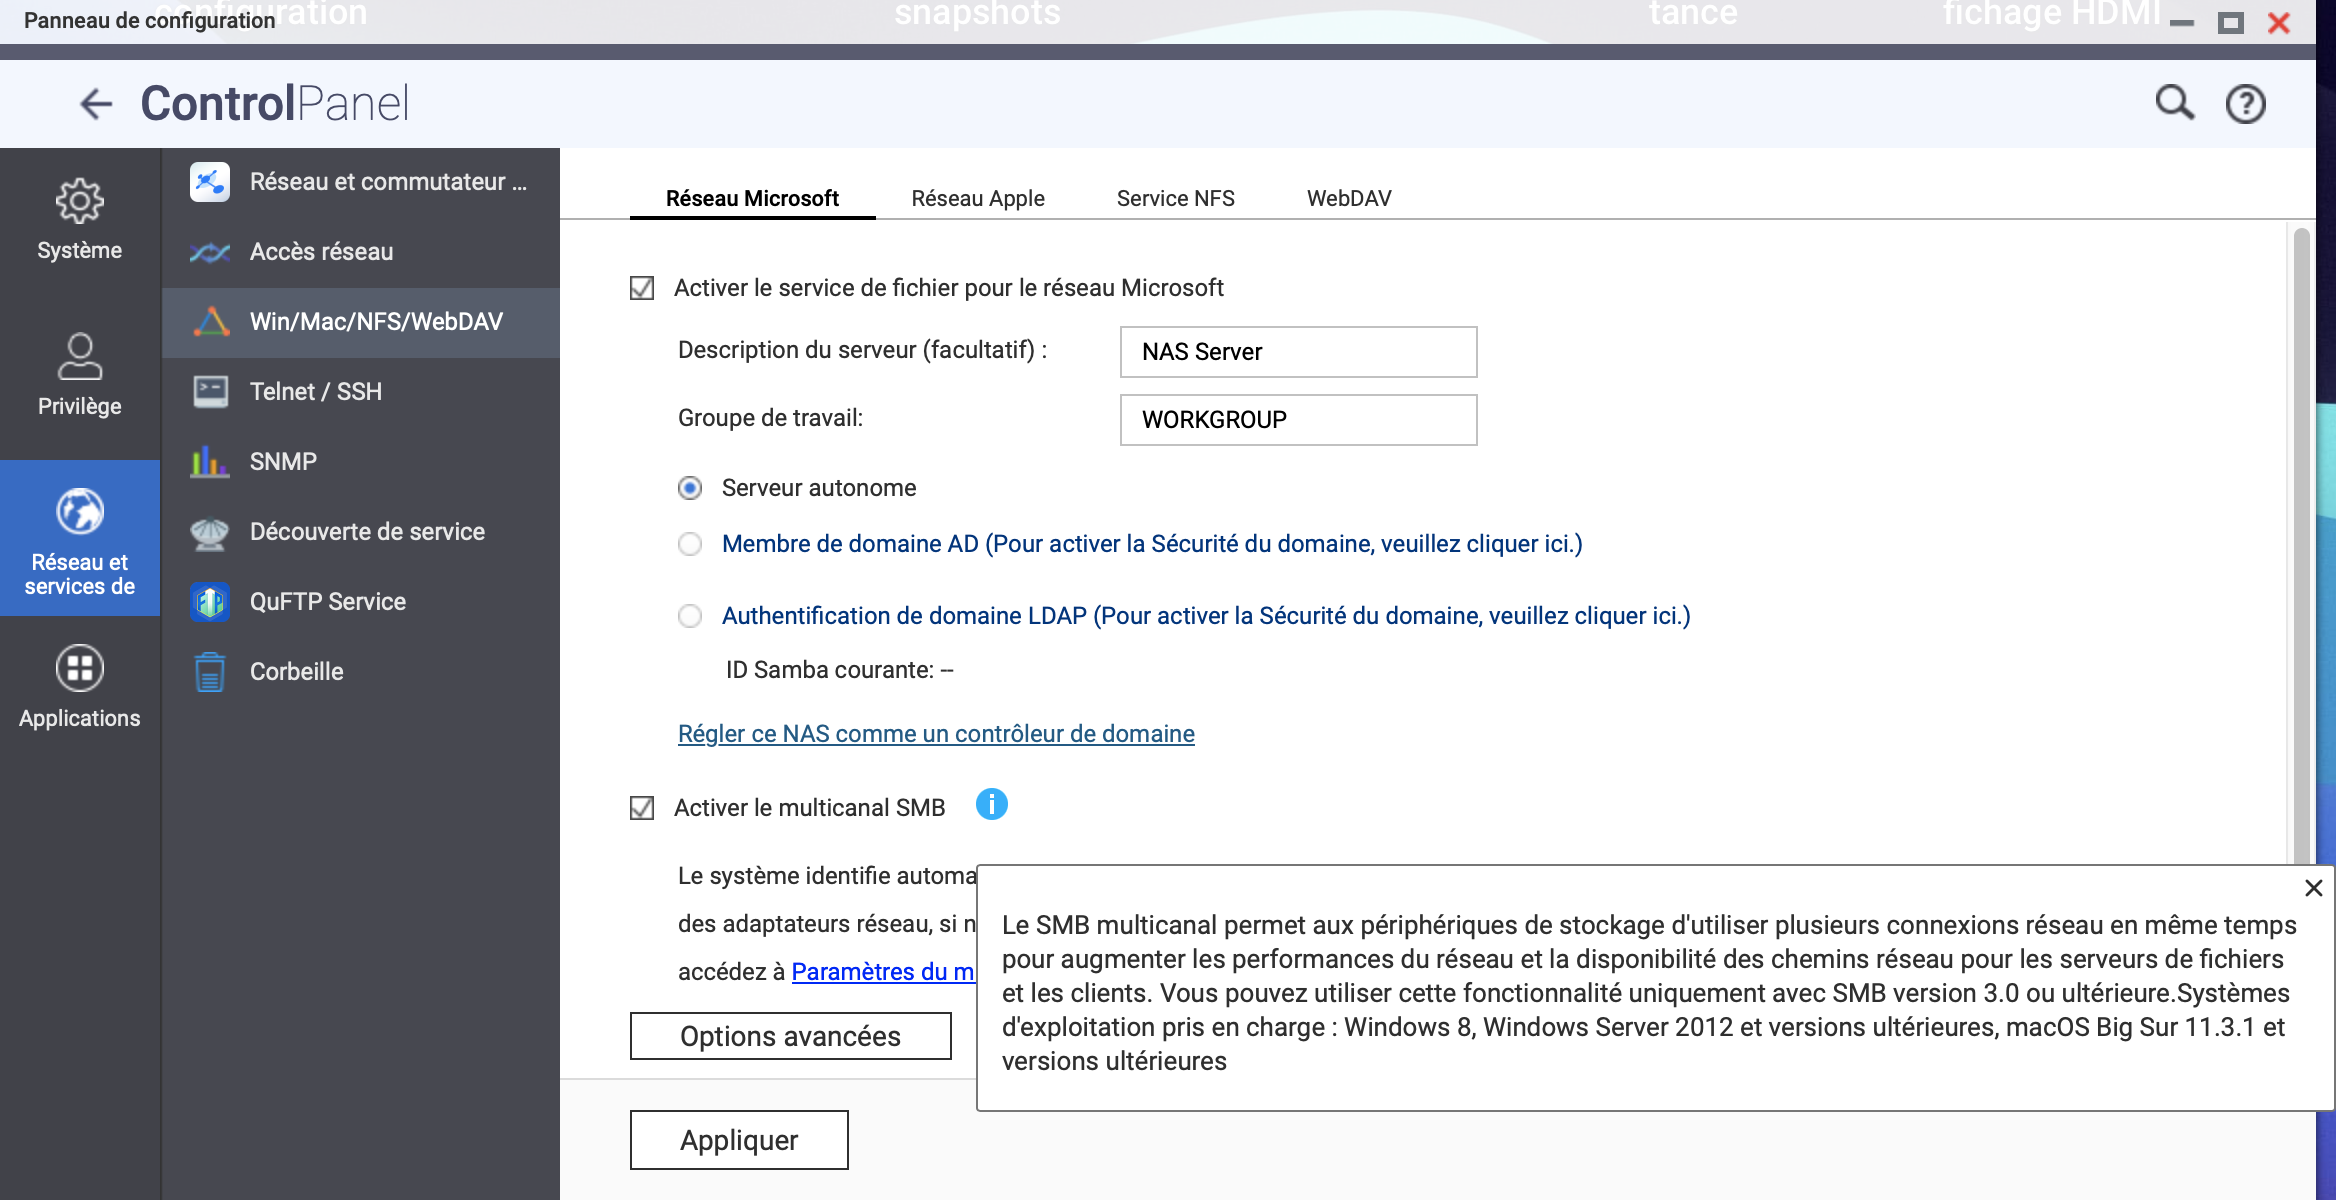Select Authentification de domaine LDAP radio
Image resolution: width=2336 pixels, height=1200 pixels.
coord(690,616)
